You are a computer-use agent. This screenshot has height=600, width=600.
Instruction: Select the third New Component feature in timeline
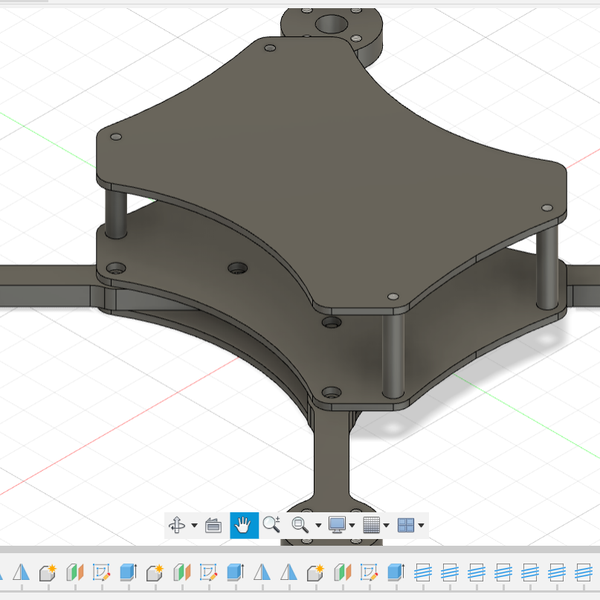click(x=316, y=573)
